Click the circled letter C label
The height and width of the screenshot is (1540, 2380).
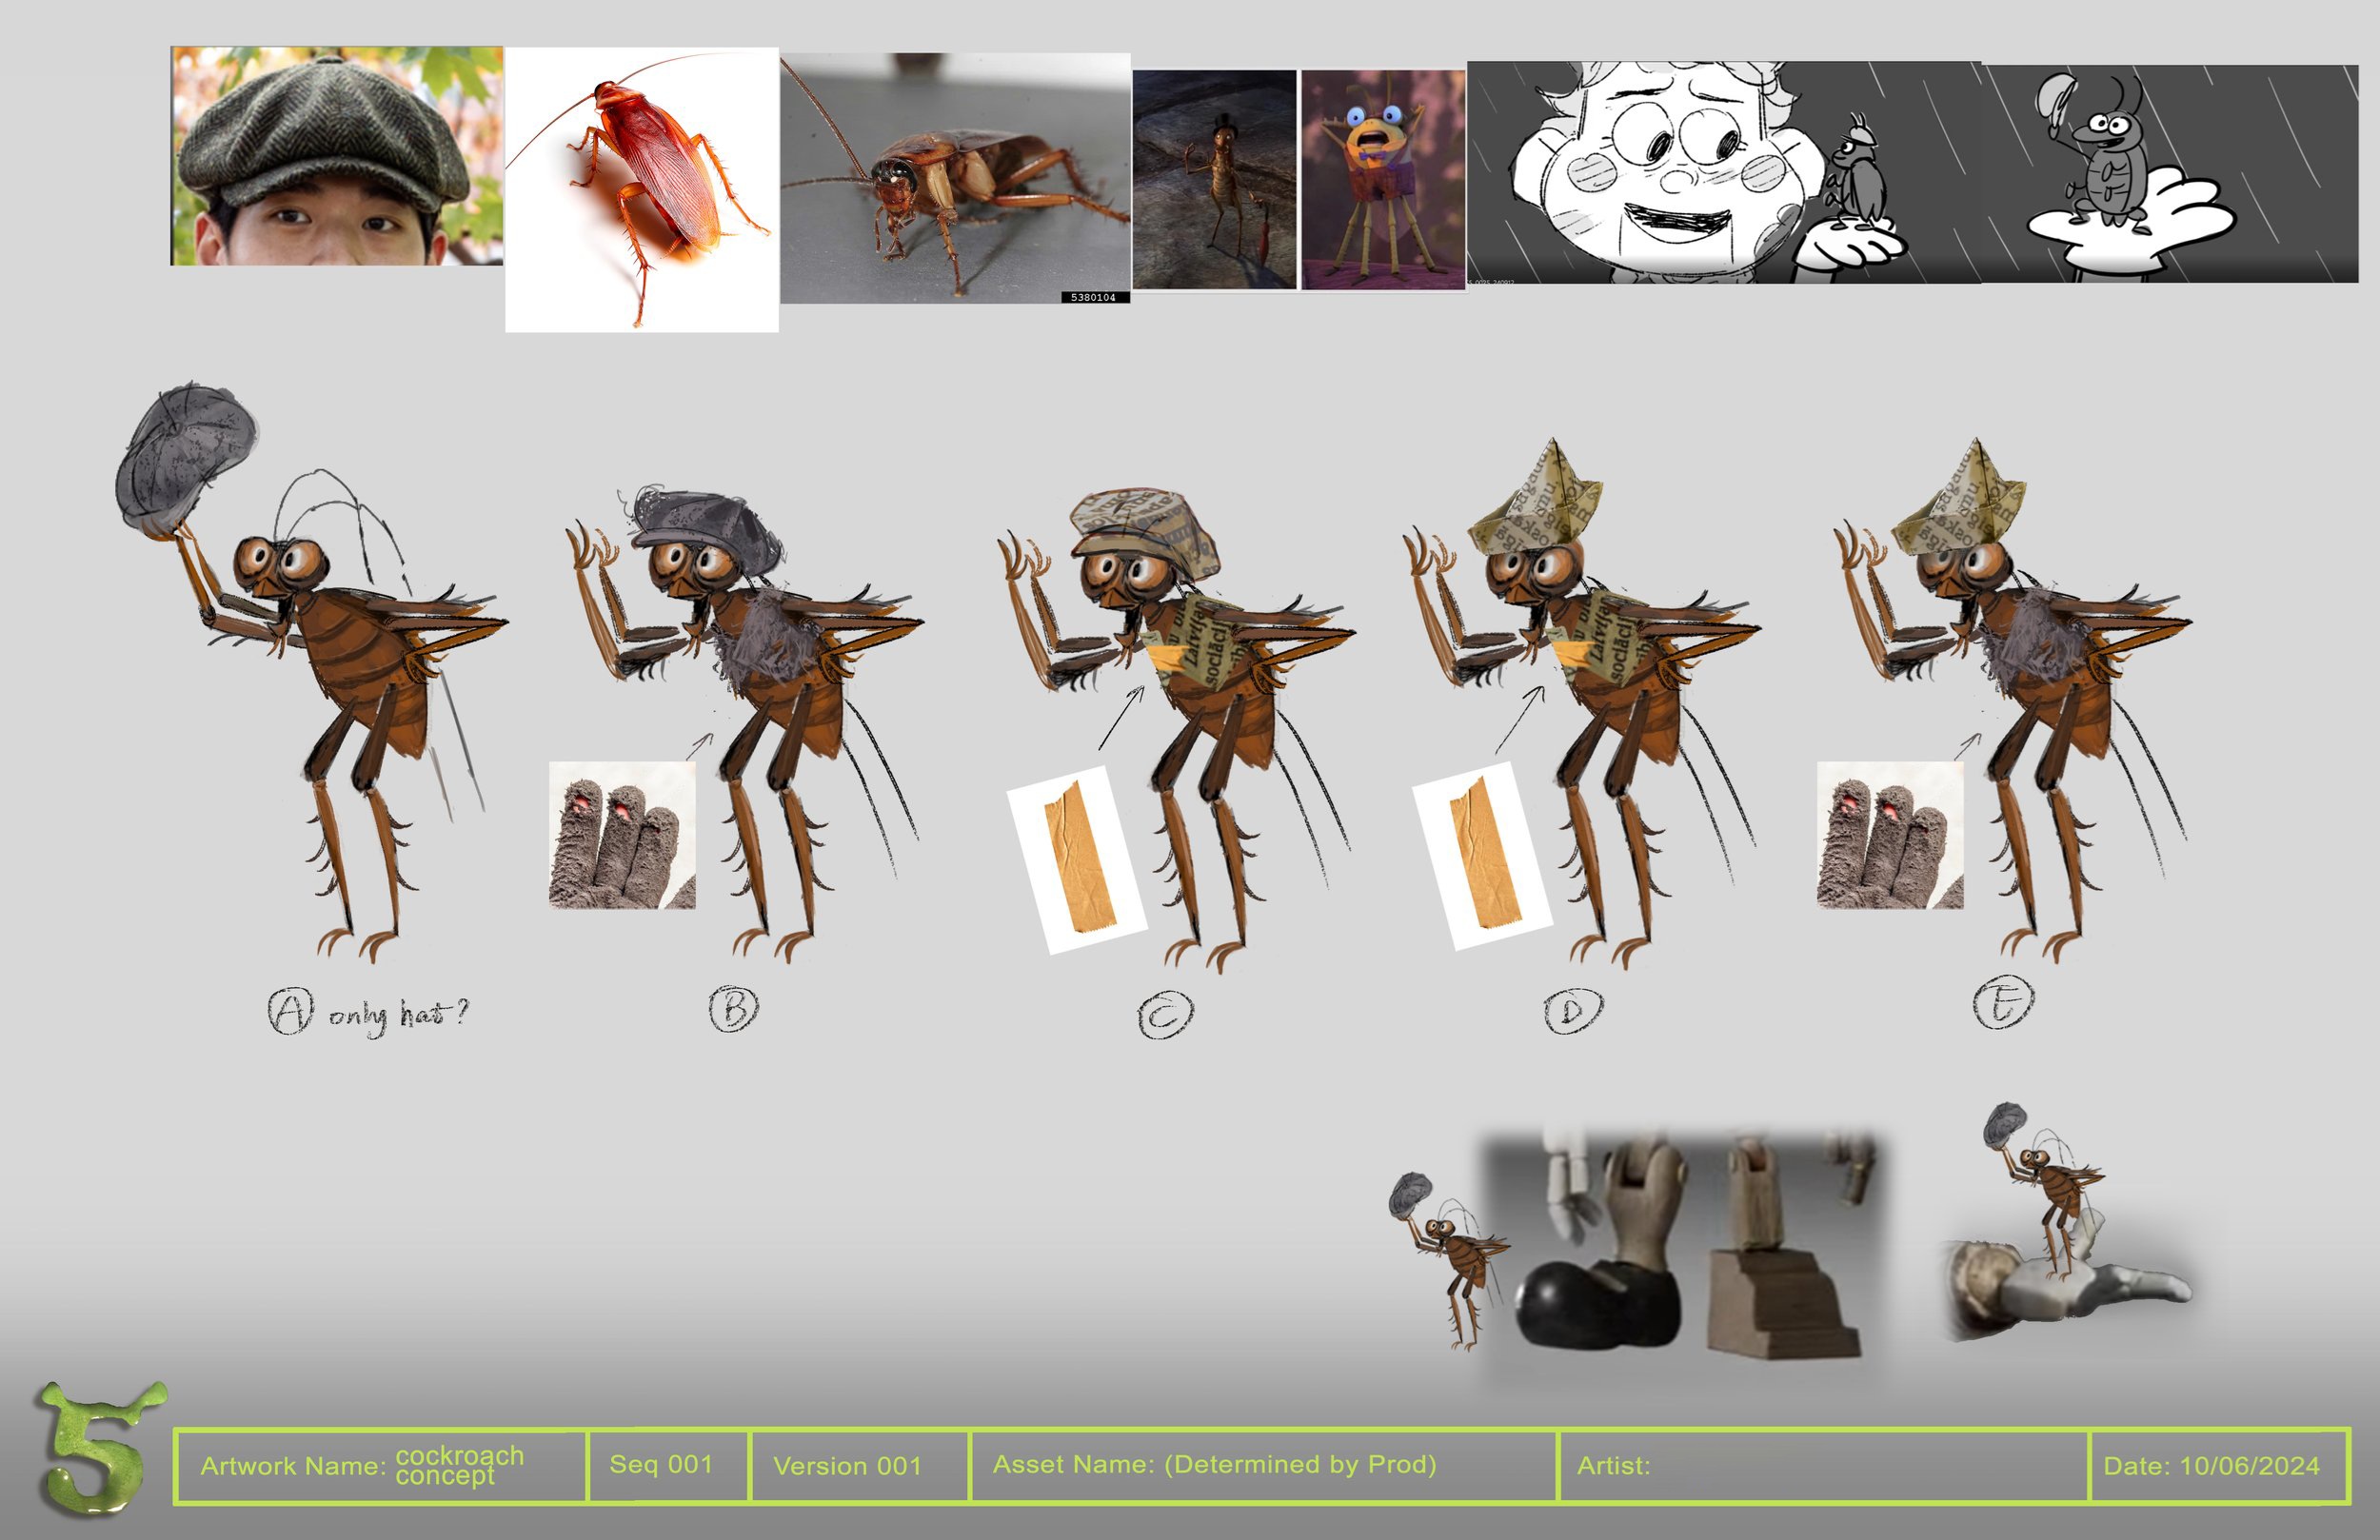coord(1165,1014)
